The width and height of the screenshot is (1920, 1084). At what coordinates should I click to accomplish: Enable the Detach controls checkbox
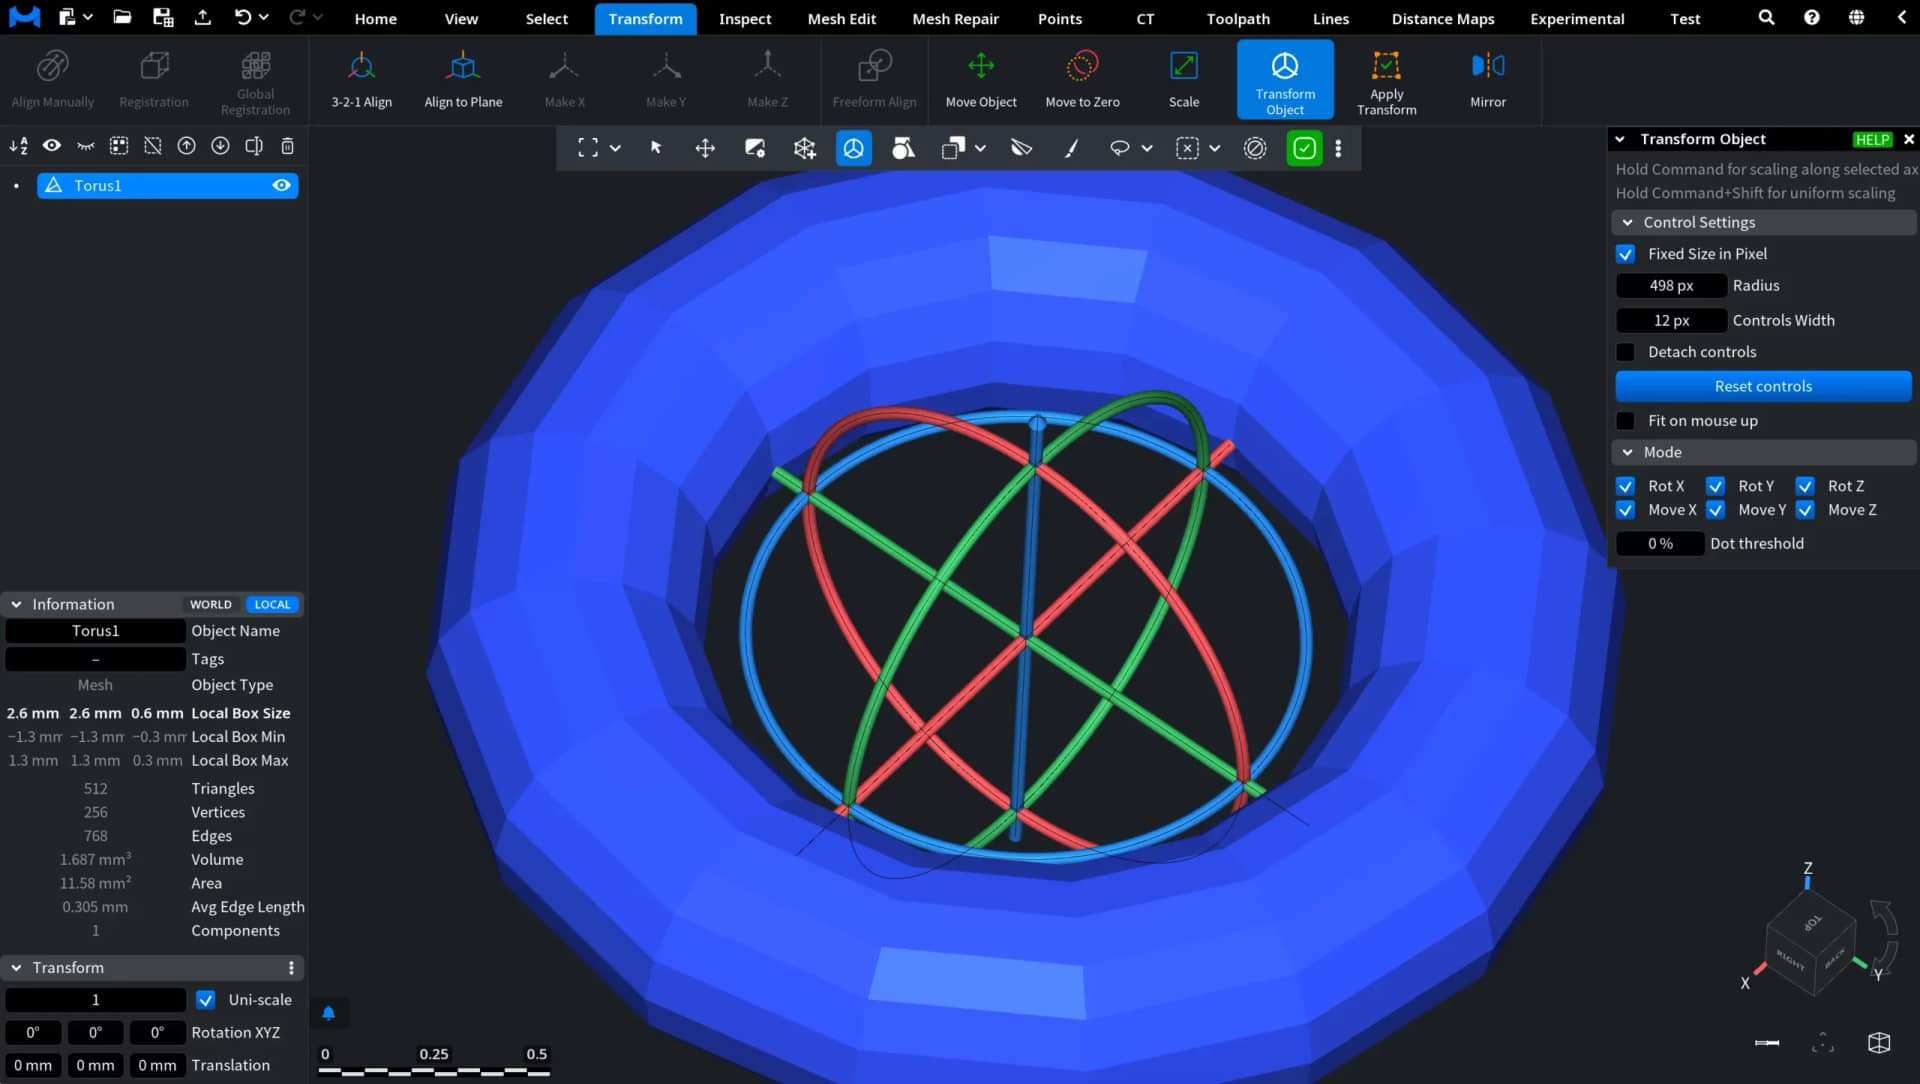coord(1625,352)
